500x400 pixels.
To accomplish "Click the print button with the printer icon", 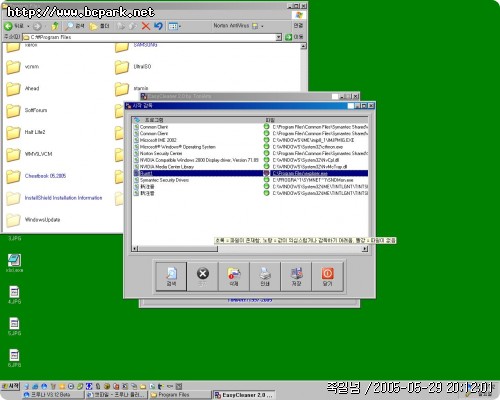I will coord(265,276).
